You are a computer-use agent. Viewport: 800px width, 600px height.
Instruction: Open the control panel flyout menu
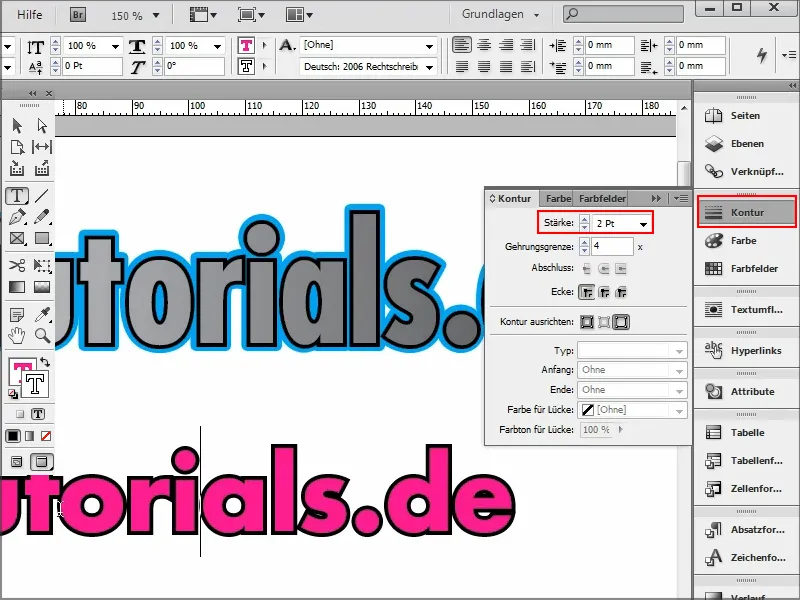(x=789, y=55)
